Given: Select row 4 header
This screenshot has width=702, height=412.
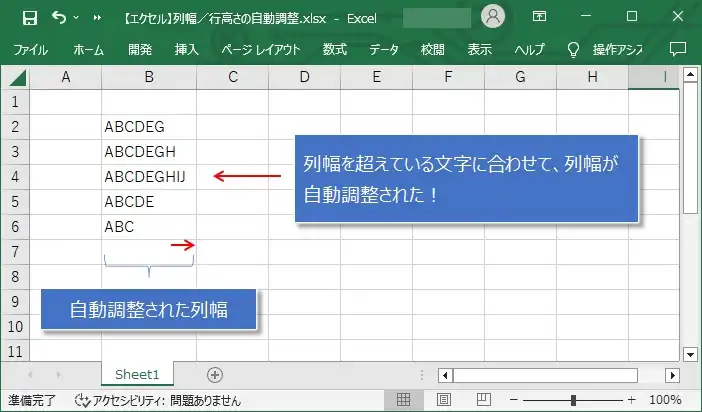Looking at the screenshot, I should click(x=15, y=176).
